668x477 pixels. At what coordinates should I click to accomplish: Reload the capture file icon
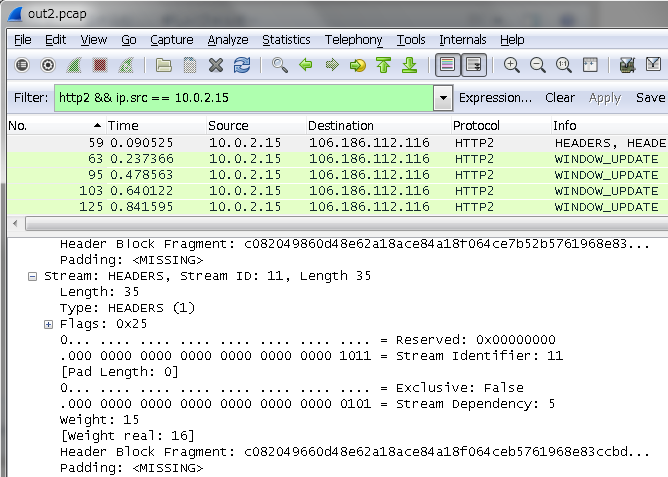242,65
